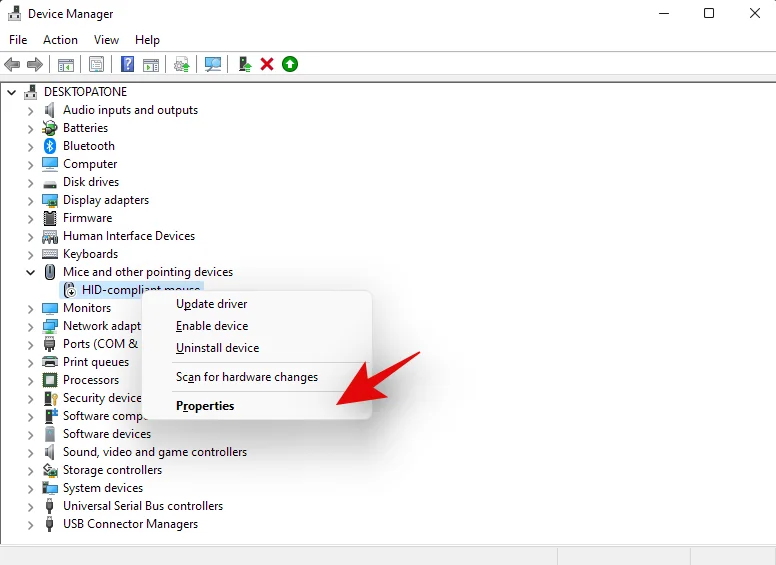Expand Universal Serial Bus controllers node
Image resolution: width=776 pixels, height=565 pixels.
click(30, 506)
